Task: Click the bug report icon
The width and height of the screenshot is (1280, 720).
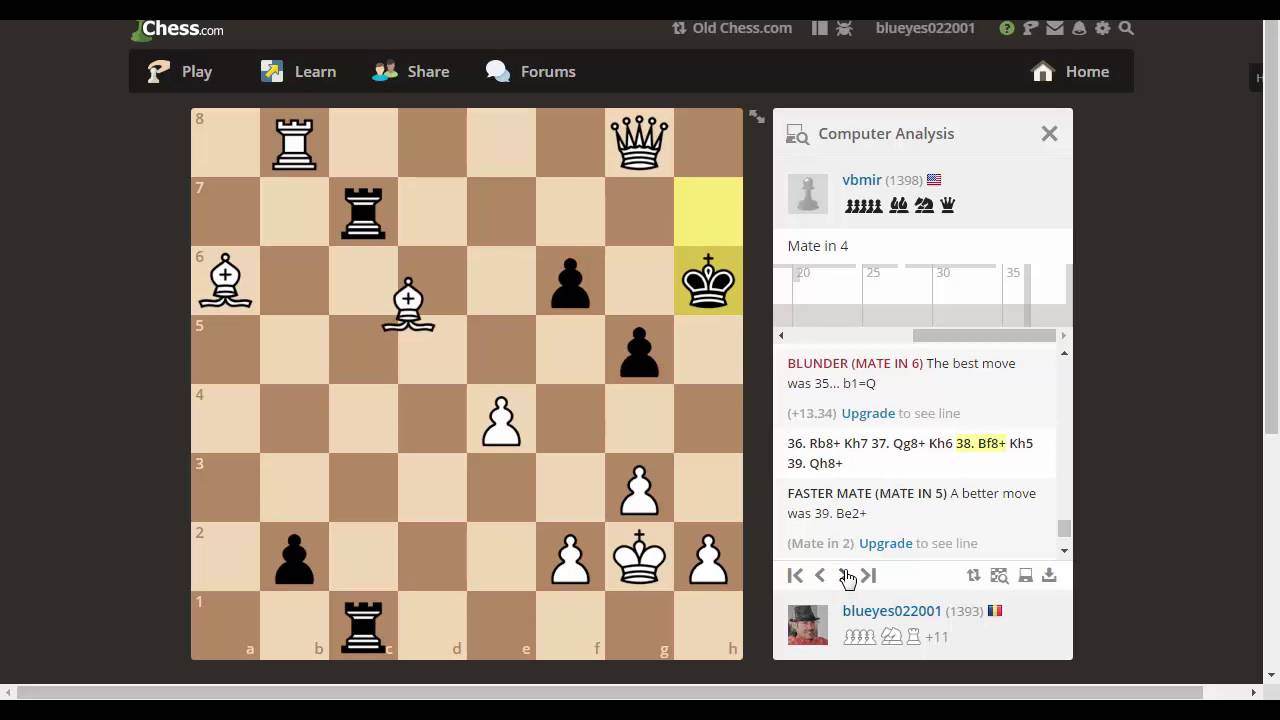Action: (844, 28)
